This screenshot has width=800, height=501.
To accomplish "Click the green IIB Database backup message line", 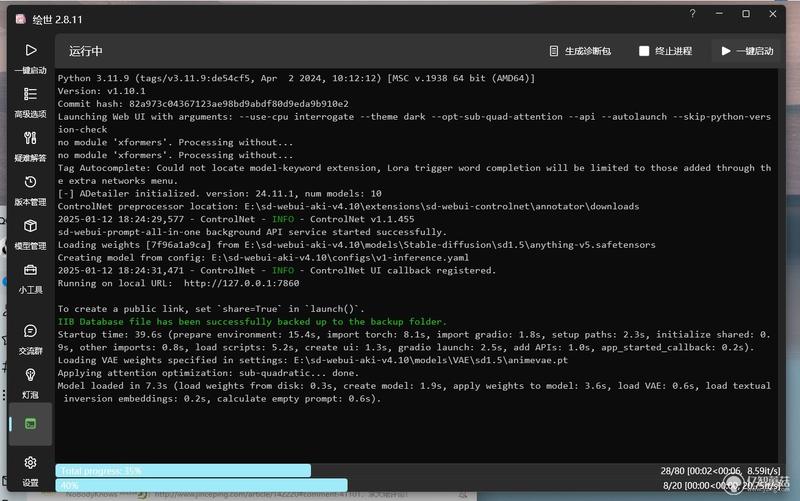I will pos(252,321).
